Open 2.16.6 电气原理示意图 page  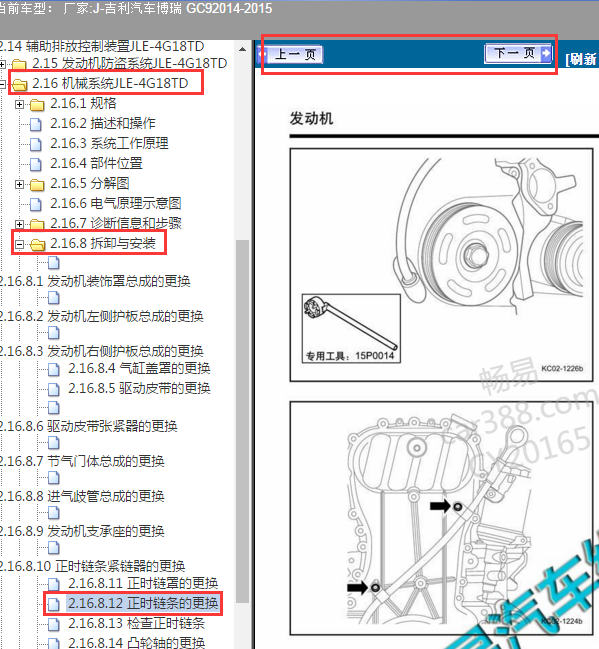[115, 203]
